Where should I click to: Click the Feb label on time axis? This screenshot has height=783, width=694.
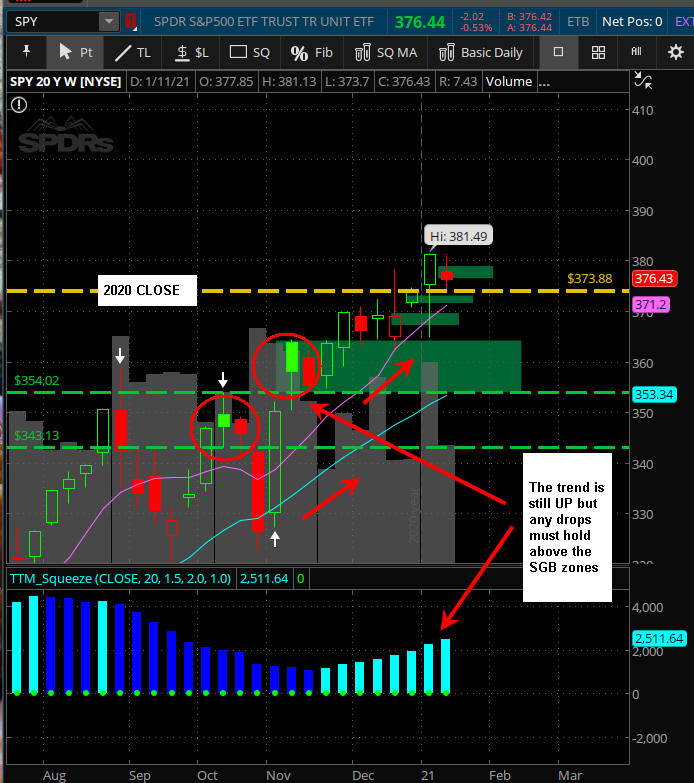[499, 775]
